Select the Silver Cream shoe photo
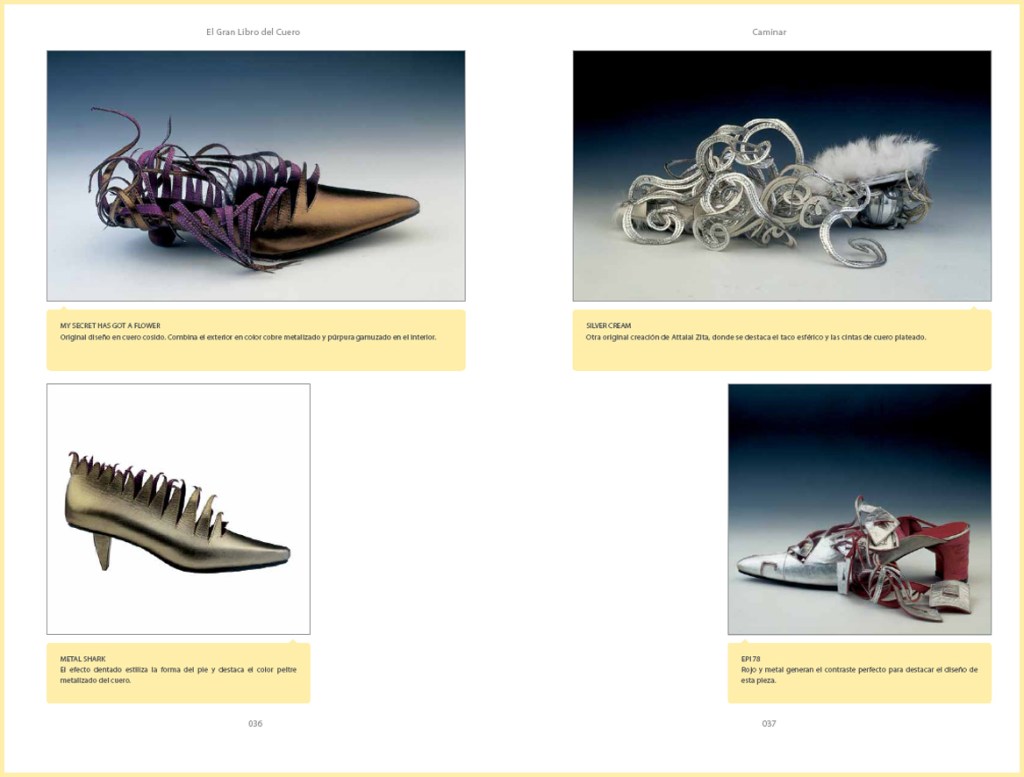 pos(781,176)
